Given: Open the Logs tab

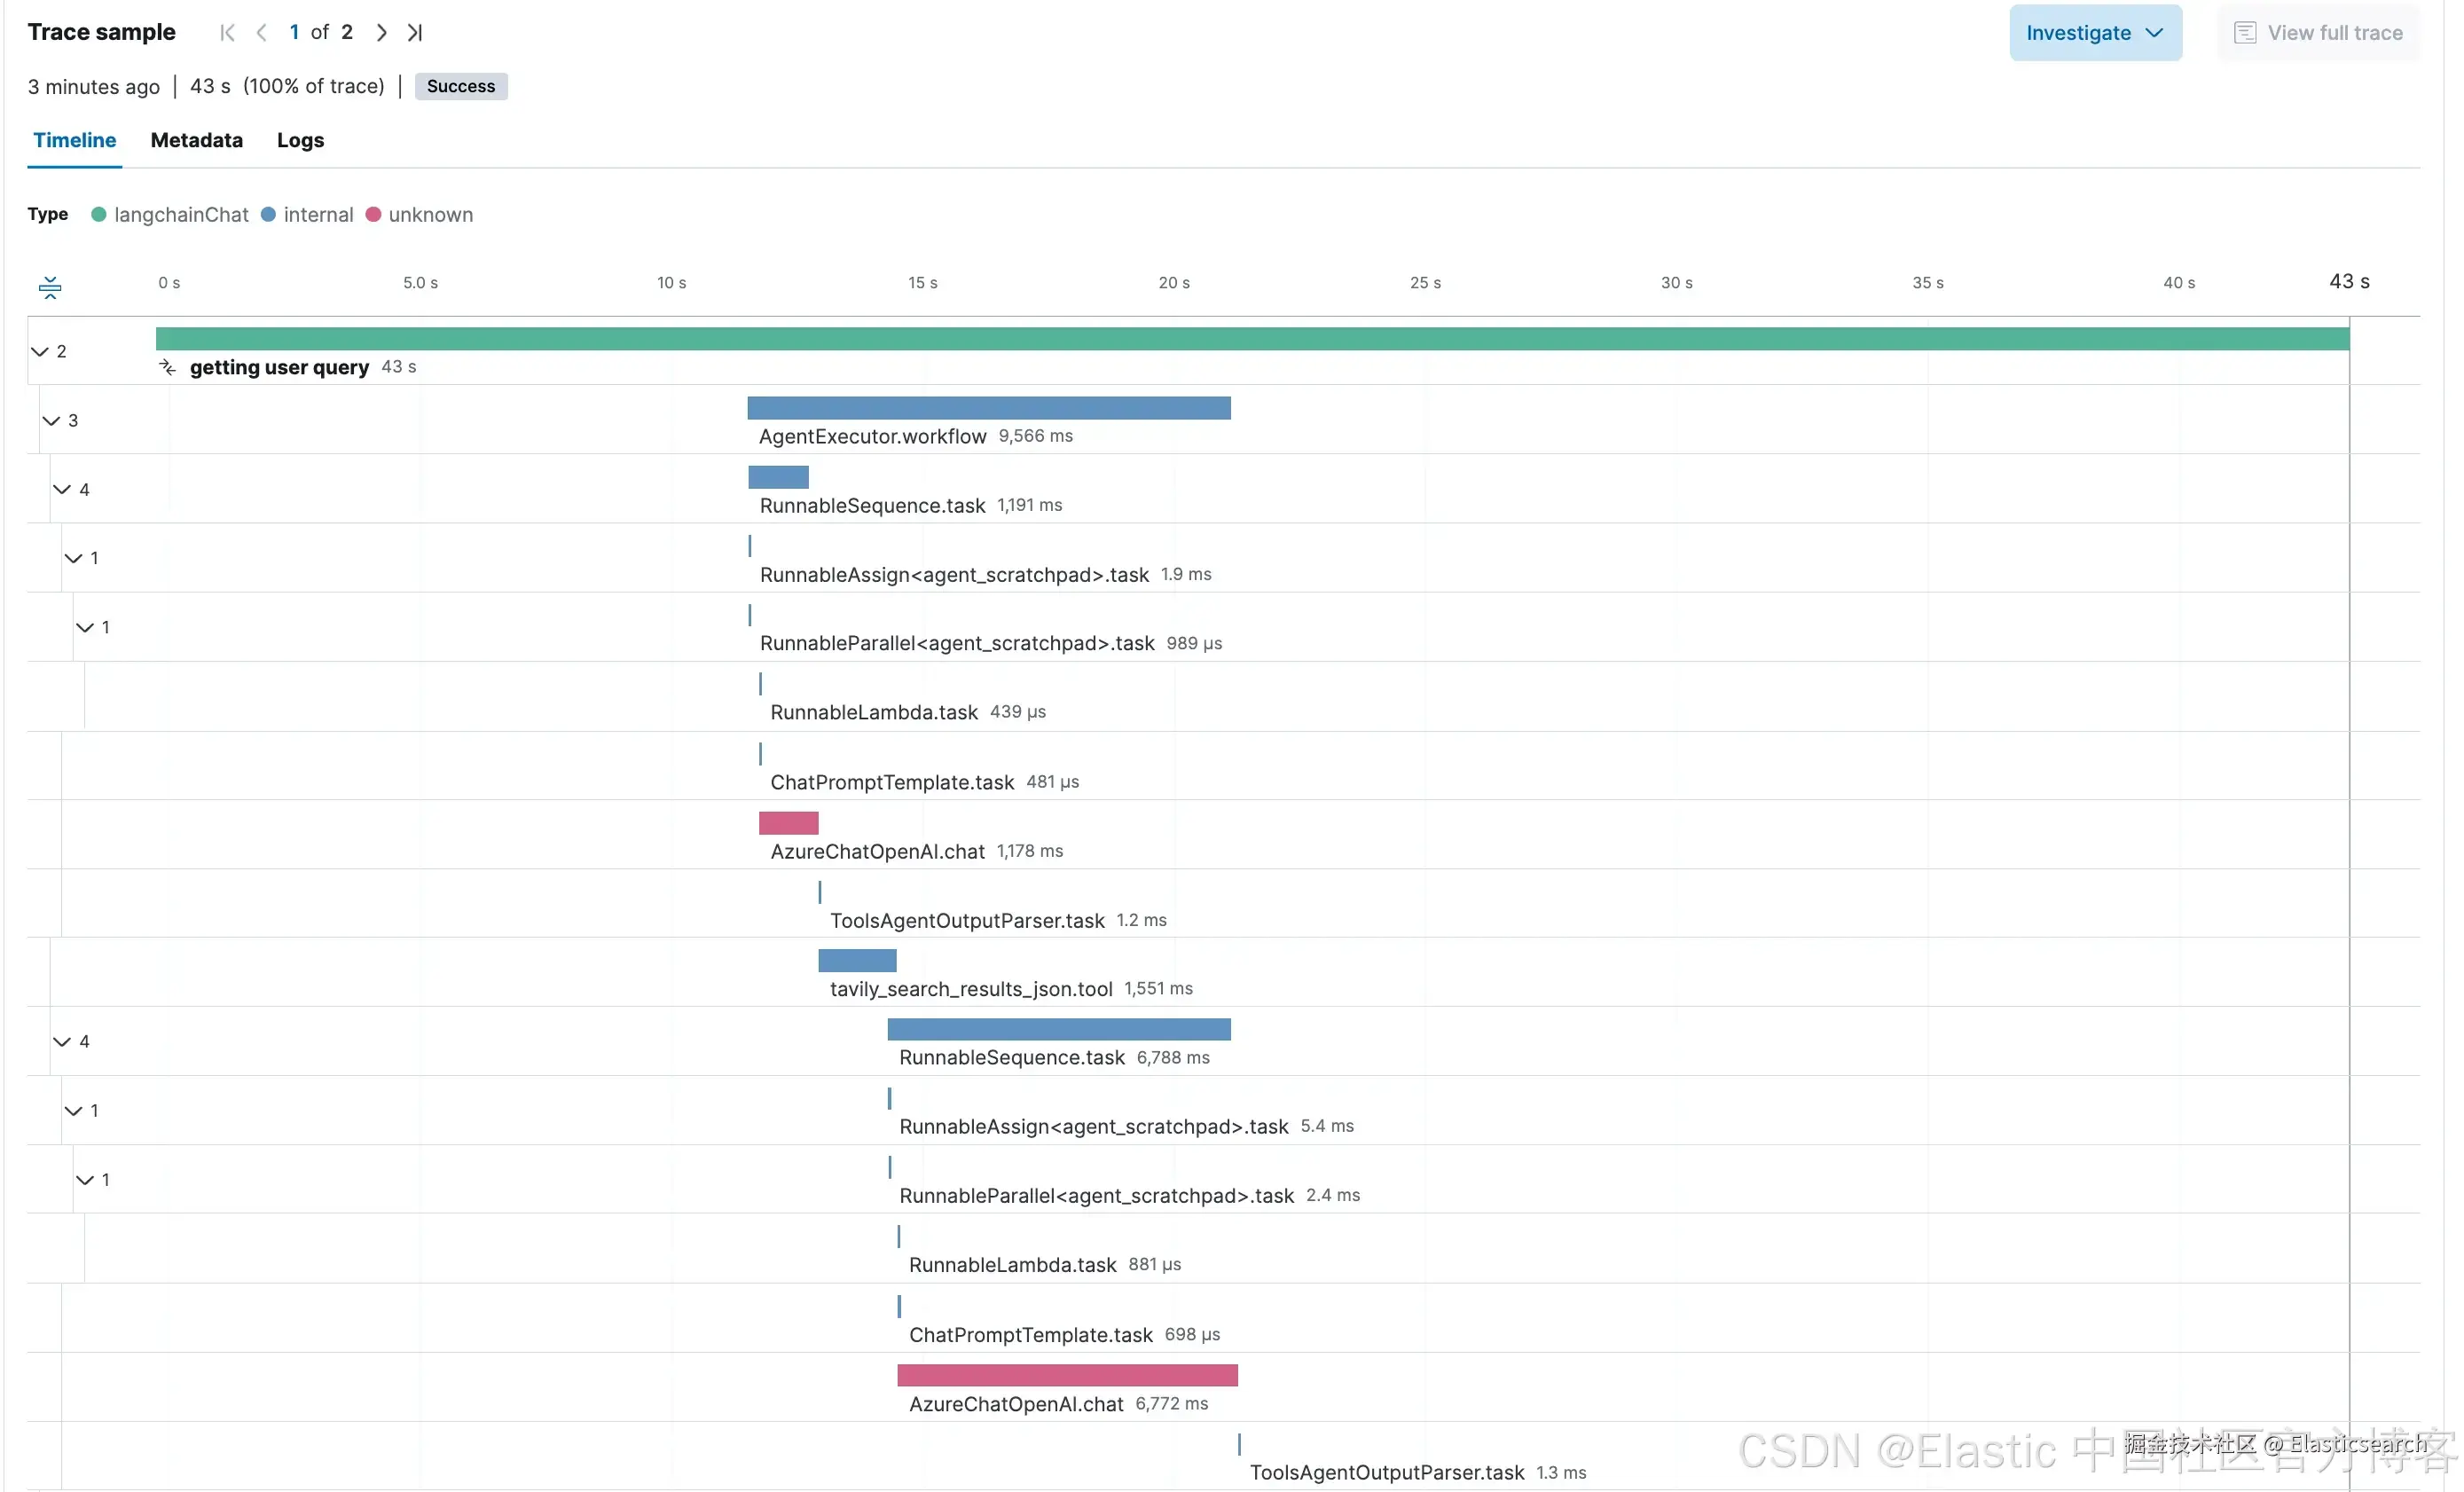Looking at the screenshot, I should click(300, 140).
